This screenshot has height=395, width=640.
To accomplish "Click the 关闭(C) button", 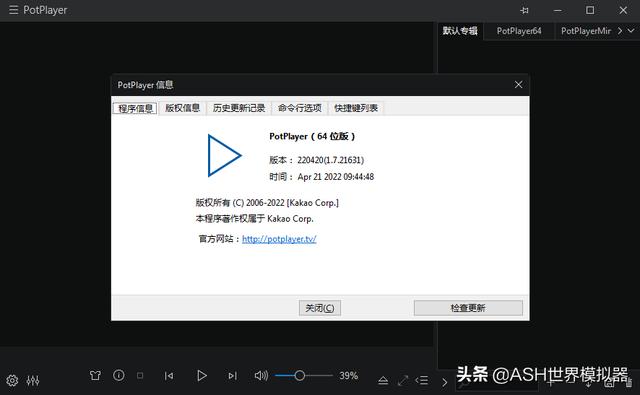I will tap(320, 308).
